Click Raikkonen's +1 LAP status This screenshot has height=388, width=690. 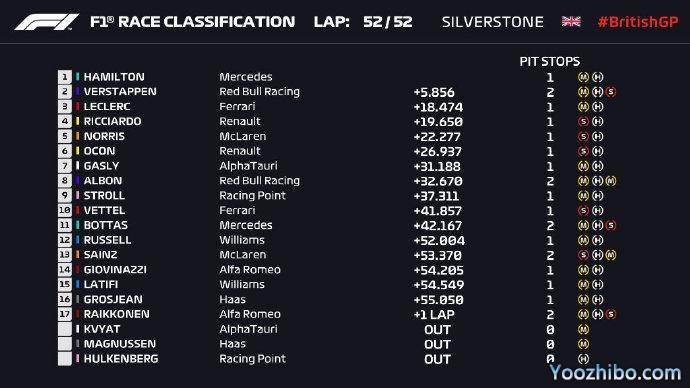coord(434,315)
